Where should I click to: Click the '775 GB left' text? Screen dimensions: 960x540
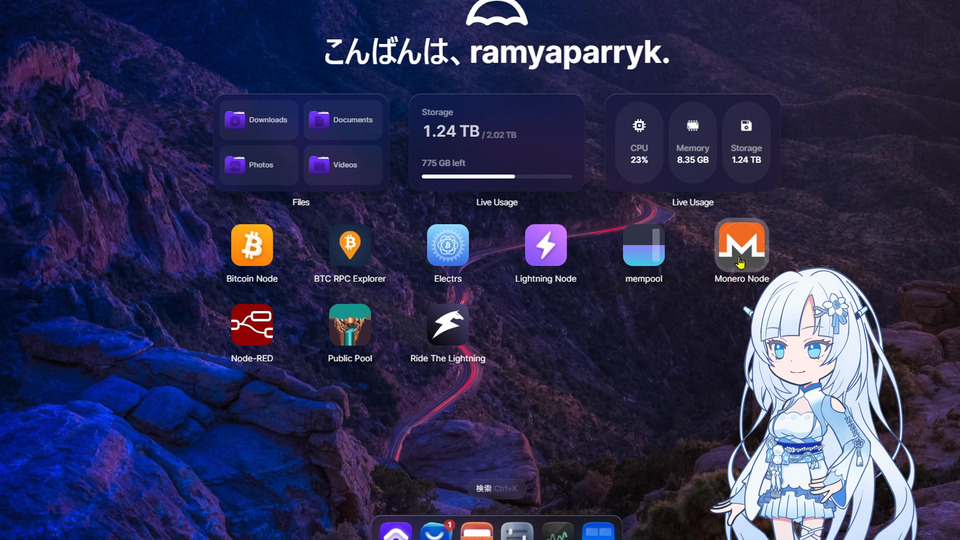coord(443,163)
